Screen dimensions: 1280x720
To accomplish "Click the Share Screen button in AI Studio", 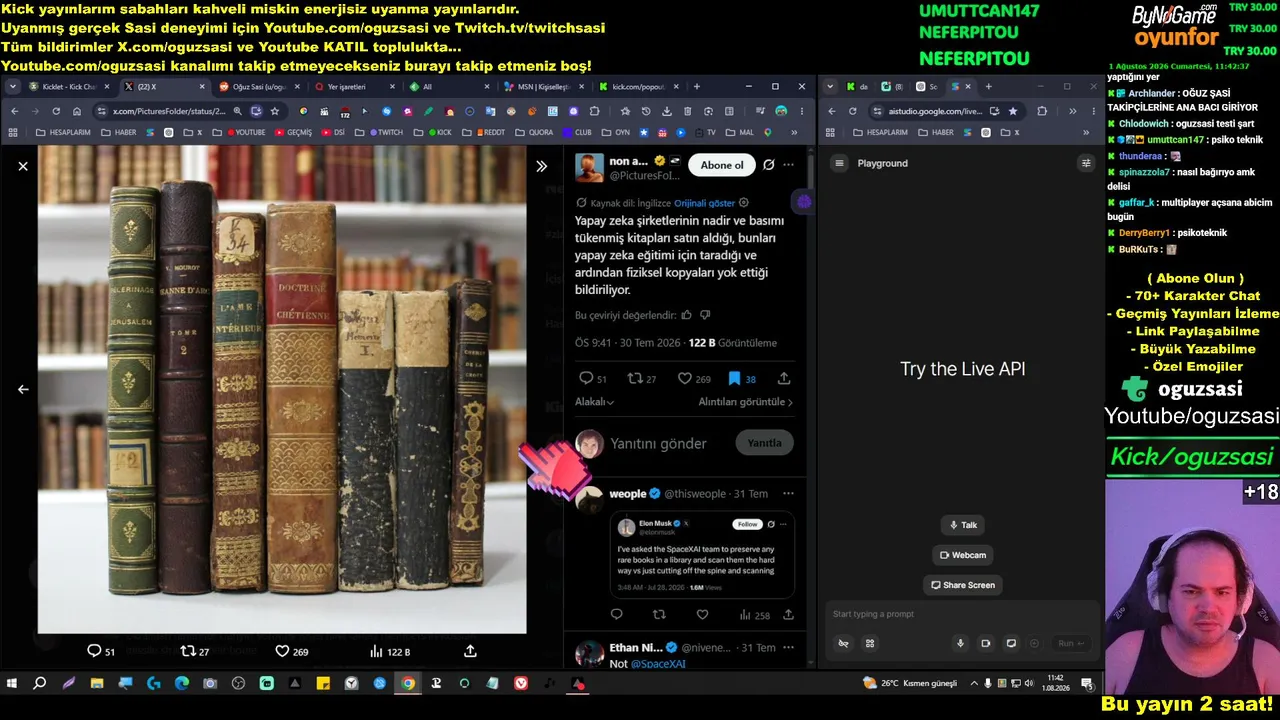I will click(x=963, y=585).
